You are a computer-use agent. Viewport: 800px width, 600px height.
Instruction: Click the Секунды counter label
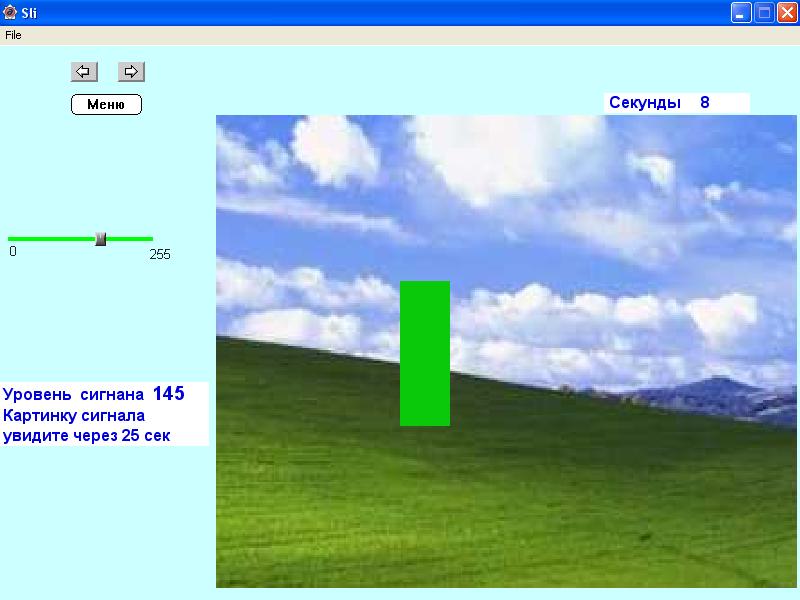point(645,103)
